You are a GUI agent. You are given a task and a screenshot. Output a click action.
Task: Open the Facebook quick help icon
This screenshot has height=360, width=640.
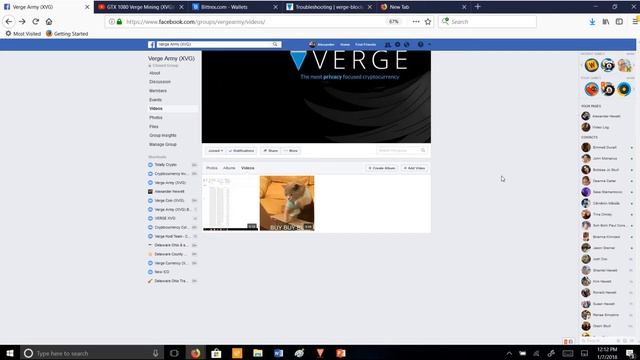[420, 44]
